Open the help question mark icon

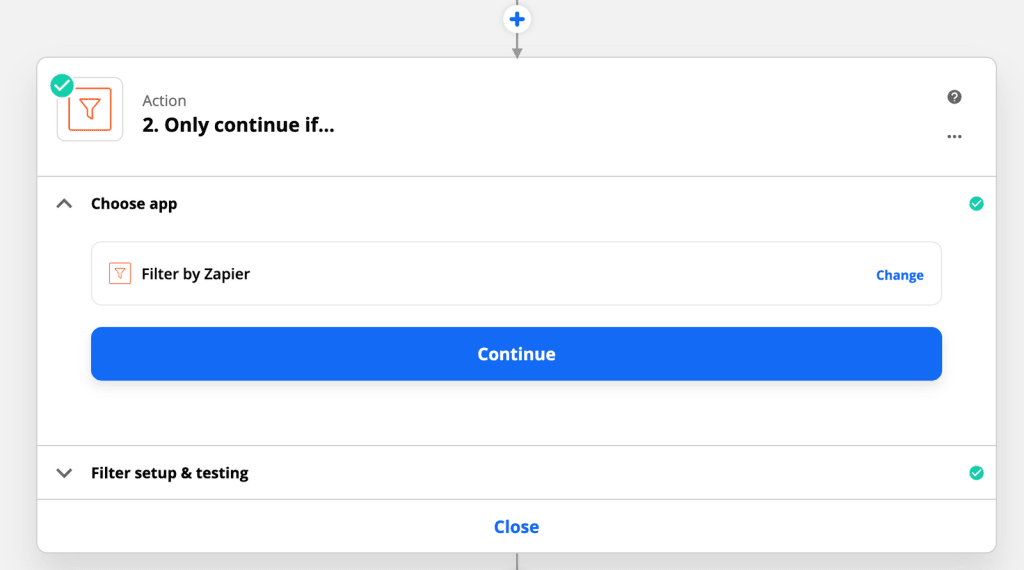(x=954, y=97)
